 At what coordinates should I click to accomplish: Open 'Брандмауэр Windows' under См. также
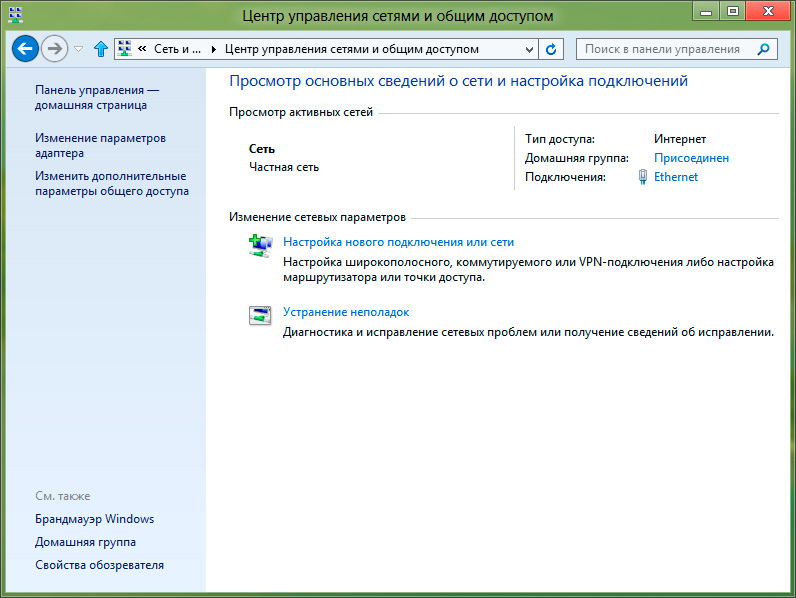pyautogui.click(x=94, y=519)
